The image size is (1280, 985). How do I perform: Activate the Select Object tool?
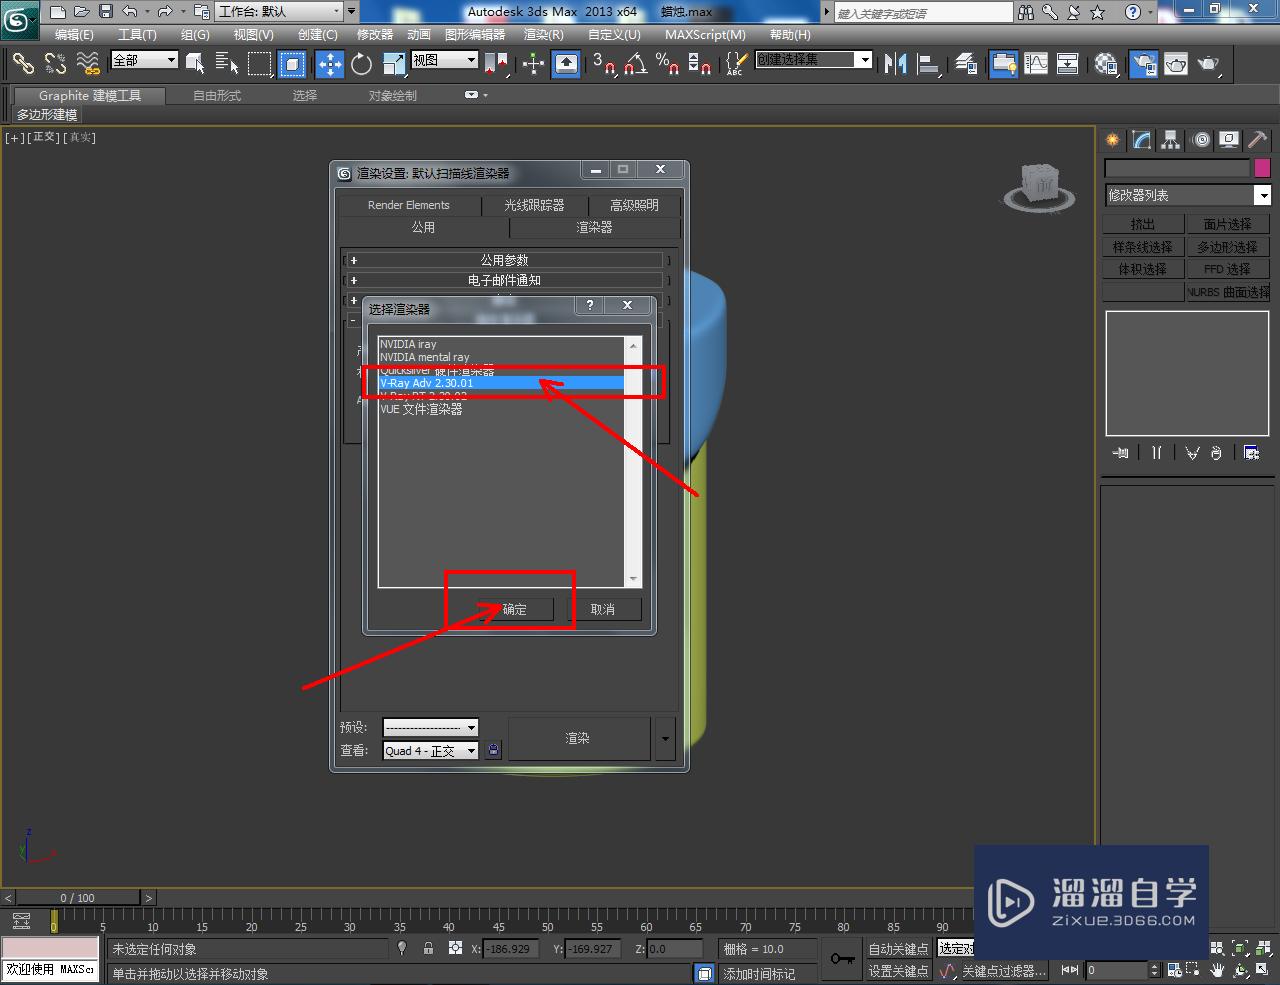pyautogui.click(x=195, y=64)
